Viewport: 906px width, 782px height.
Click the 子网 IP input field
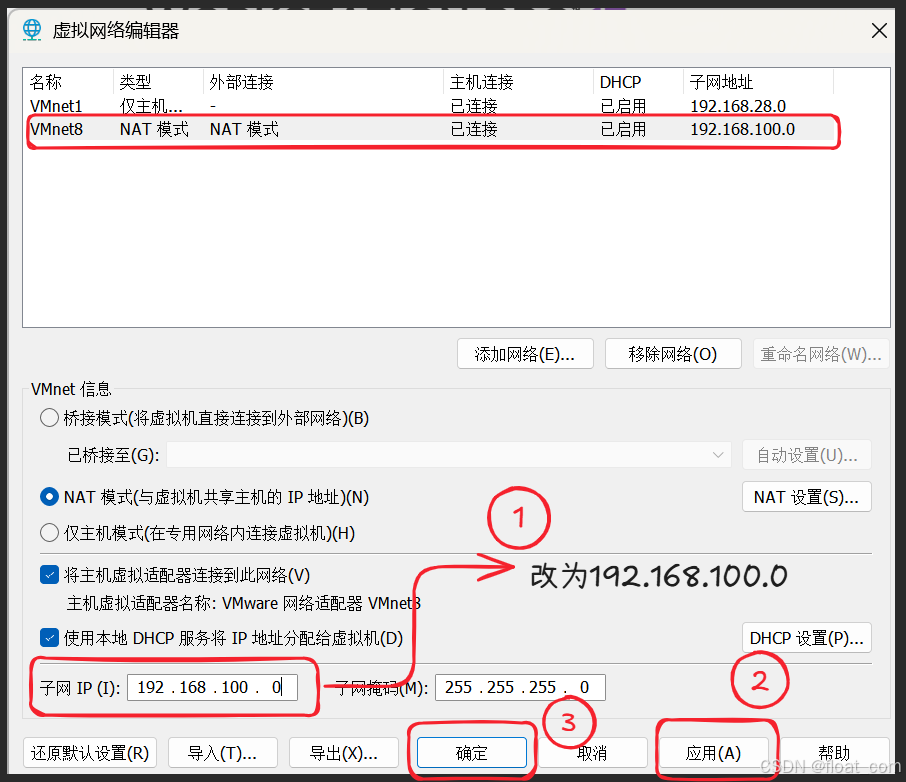[x=212, y=687]
